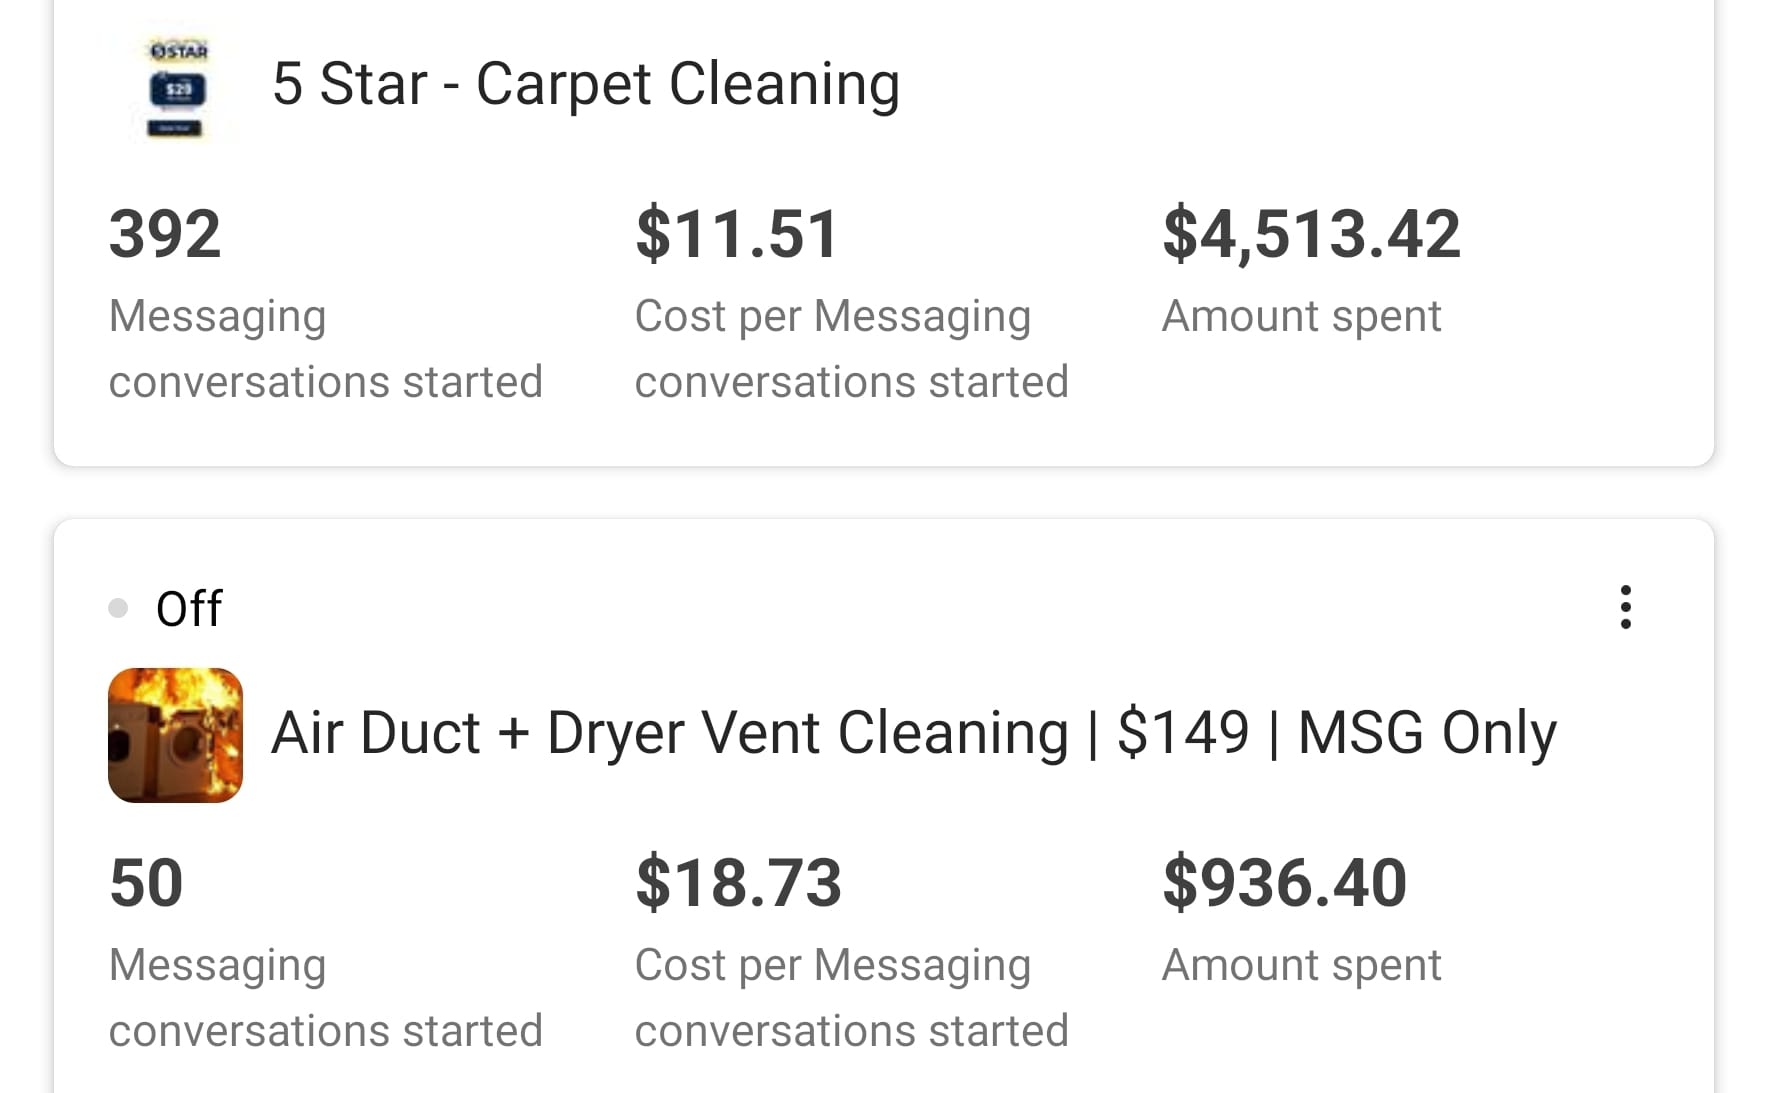Open the 5 Star - Carpet Cleaning campaign title
1767x1093 pixels.
[x=585, y=84]
